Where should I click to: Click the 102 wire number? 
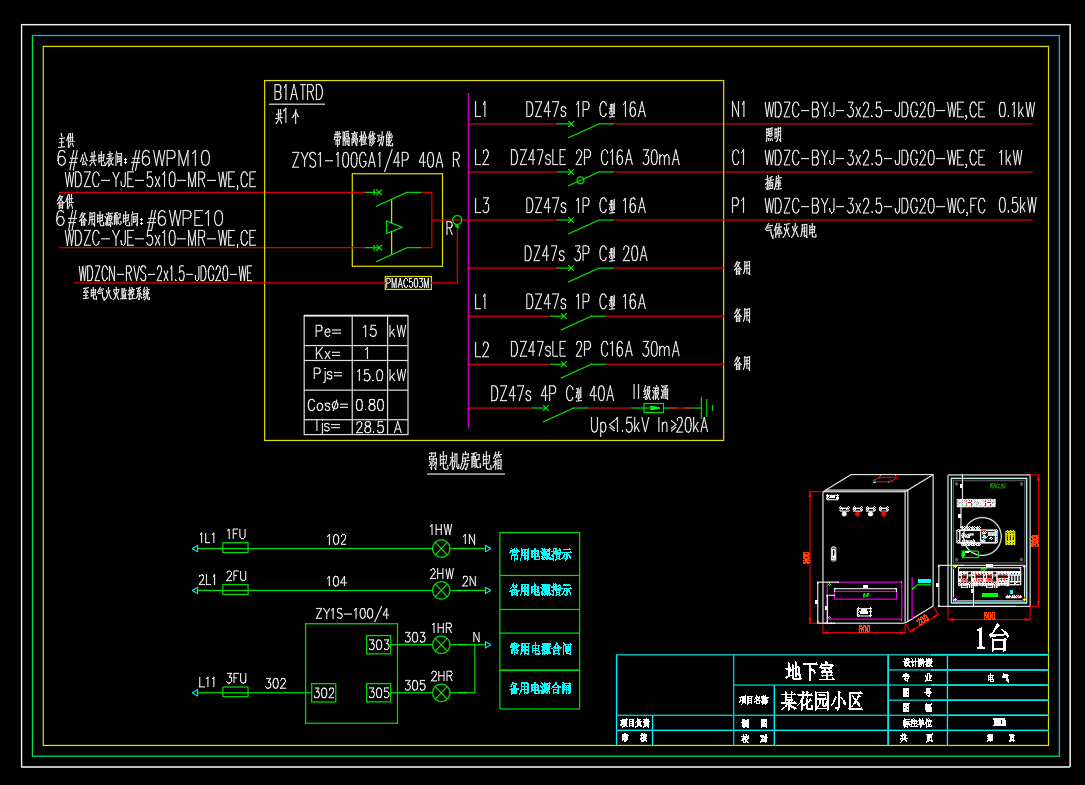pyautogui.click(x=336, y=539)
